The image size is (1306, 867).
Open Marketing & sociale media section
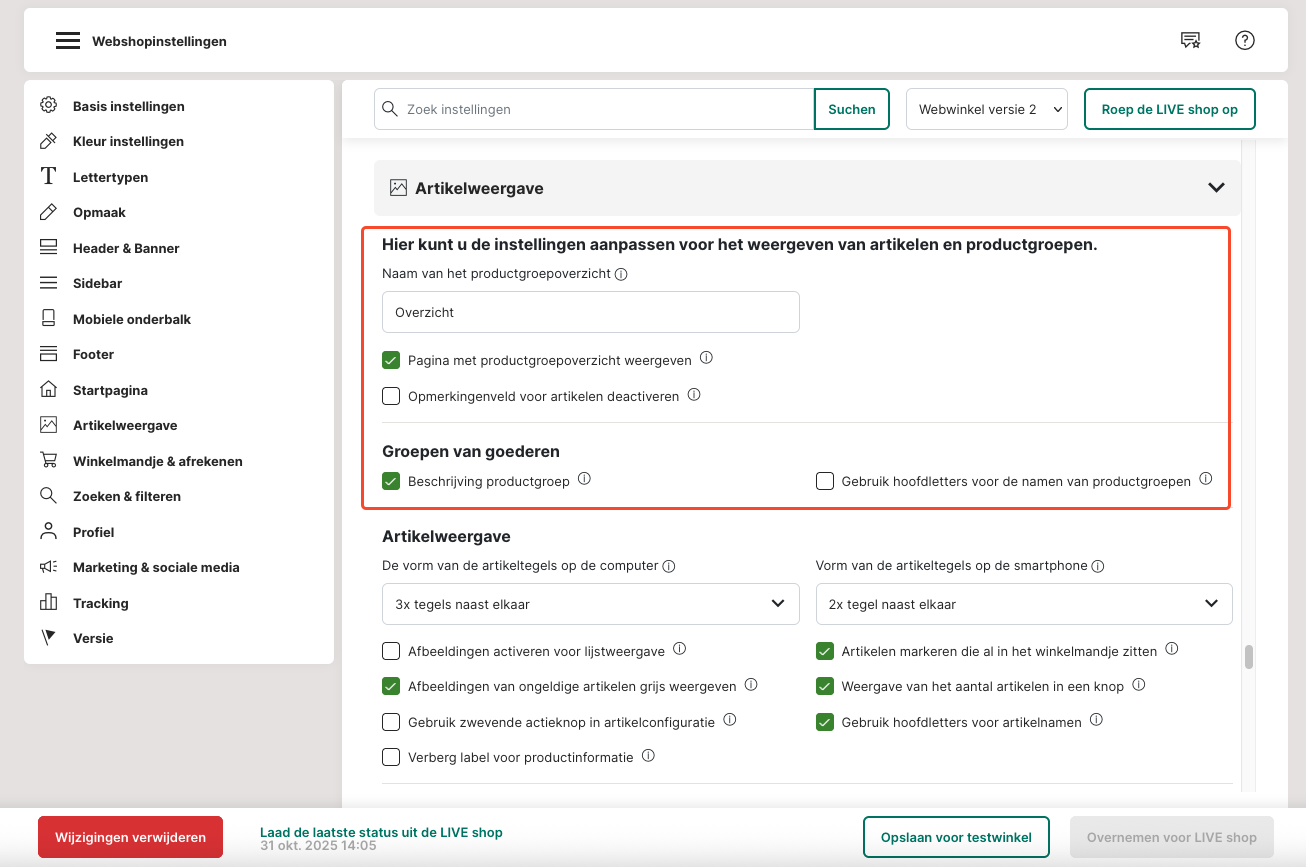coord(156,567)
